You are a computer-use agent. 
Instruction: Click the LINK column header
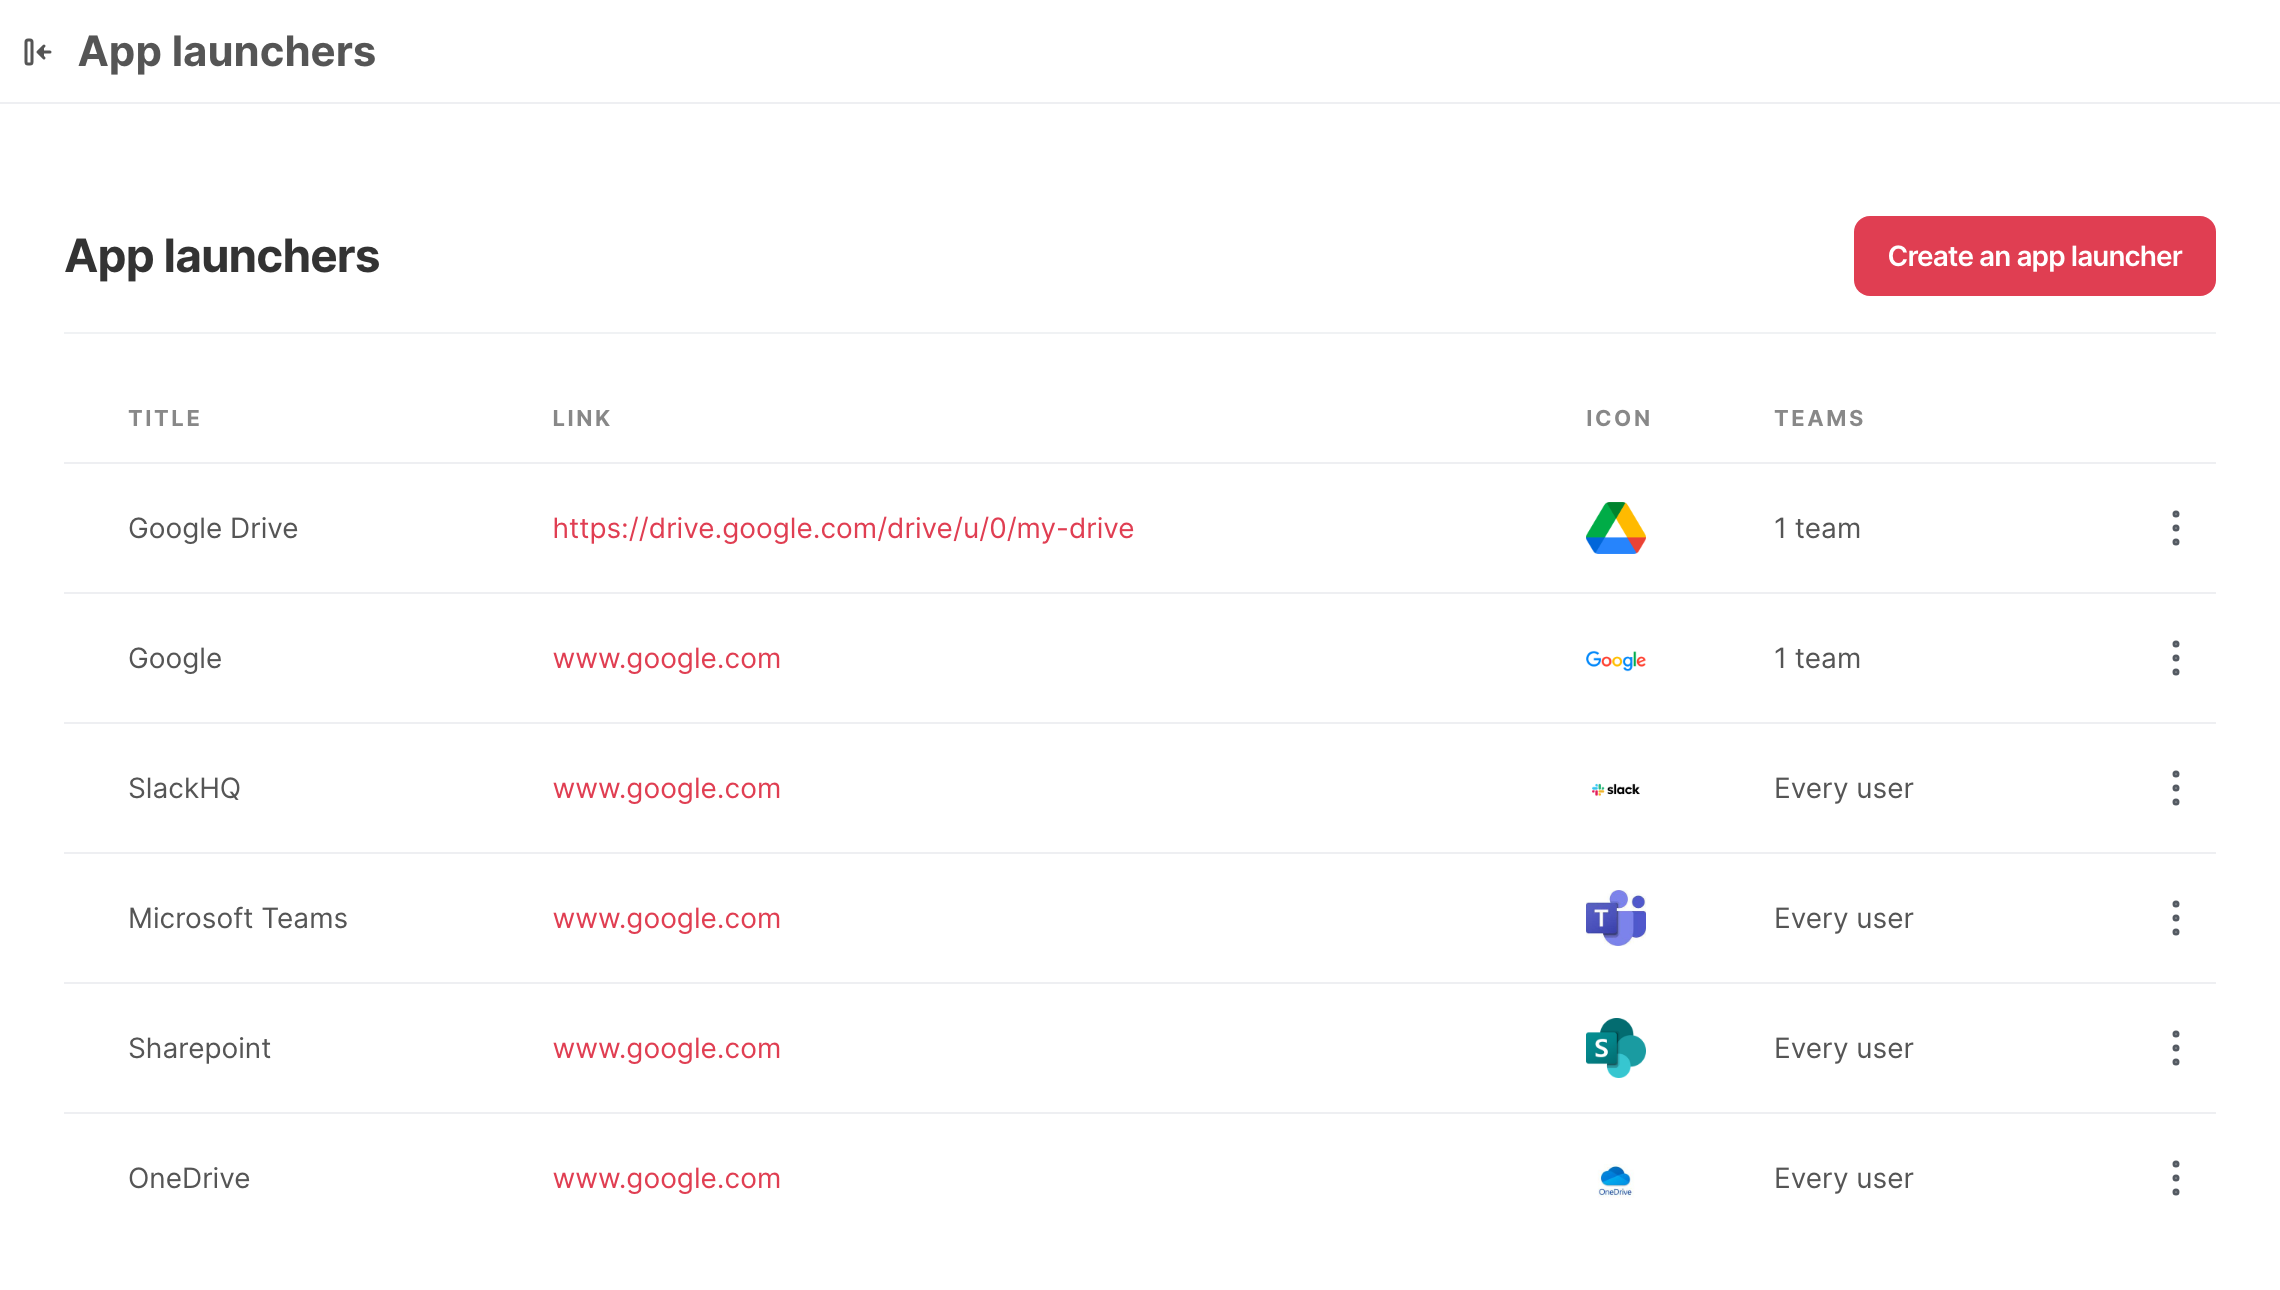tap(582, 418)
